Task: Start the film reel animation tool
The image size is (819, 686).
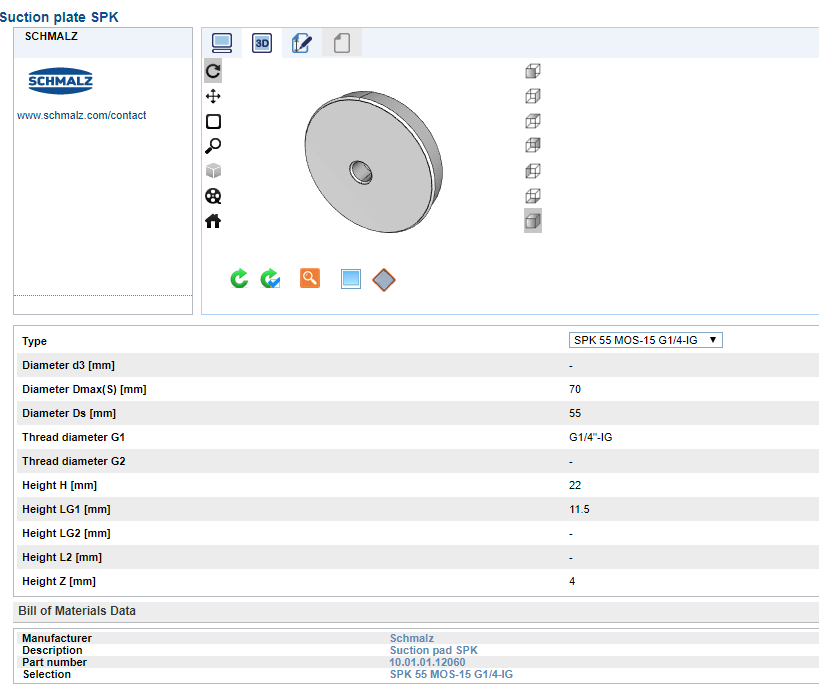Action: pyautogui.click(x=213, y=196)
